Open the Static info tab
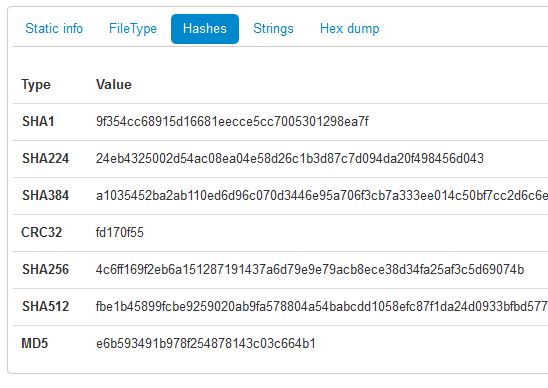 54,29
